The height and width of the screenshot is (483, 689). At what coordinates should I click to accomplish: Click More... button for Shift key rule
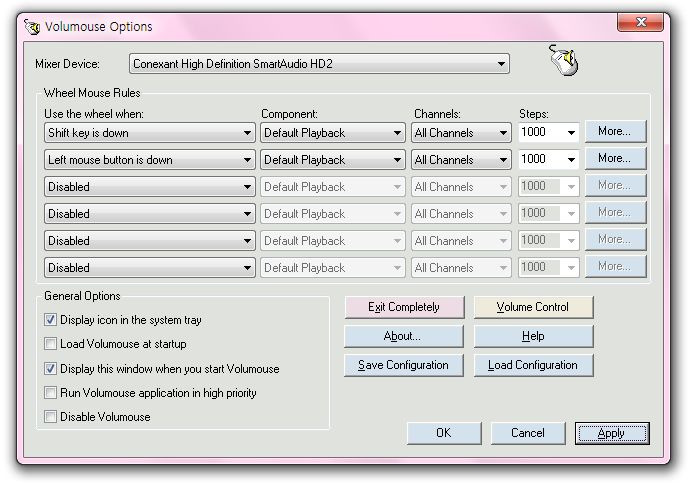click(615, 131)
